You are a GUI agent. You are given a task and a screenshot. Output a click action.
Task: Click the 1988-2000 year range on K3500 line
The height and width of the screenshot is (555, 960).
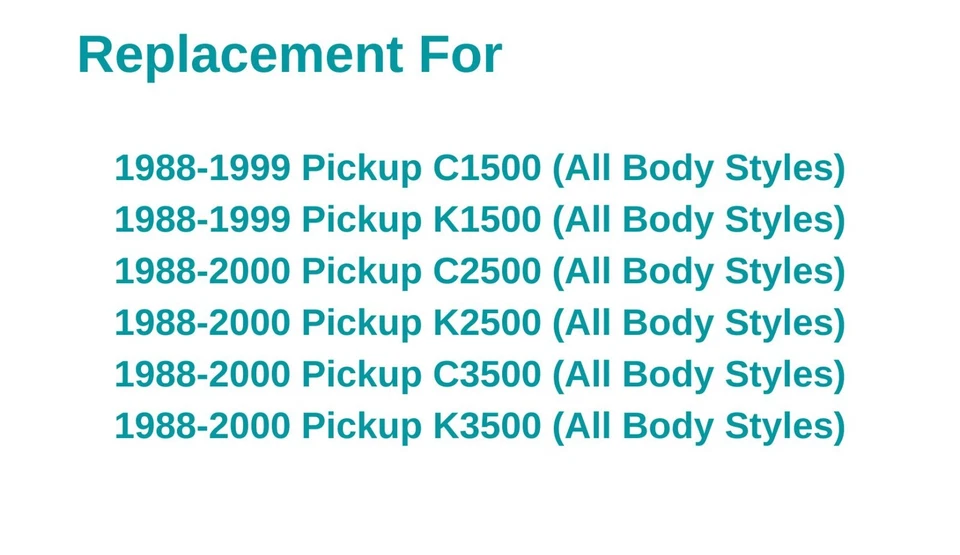tap(201, 426)
